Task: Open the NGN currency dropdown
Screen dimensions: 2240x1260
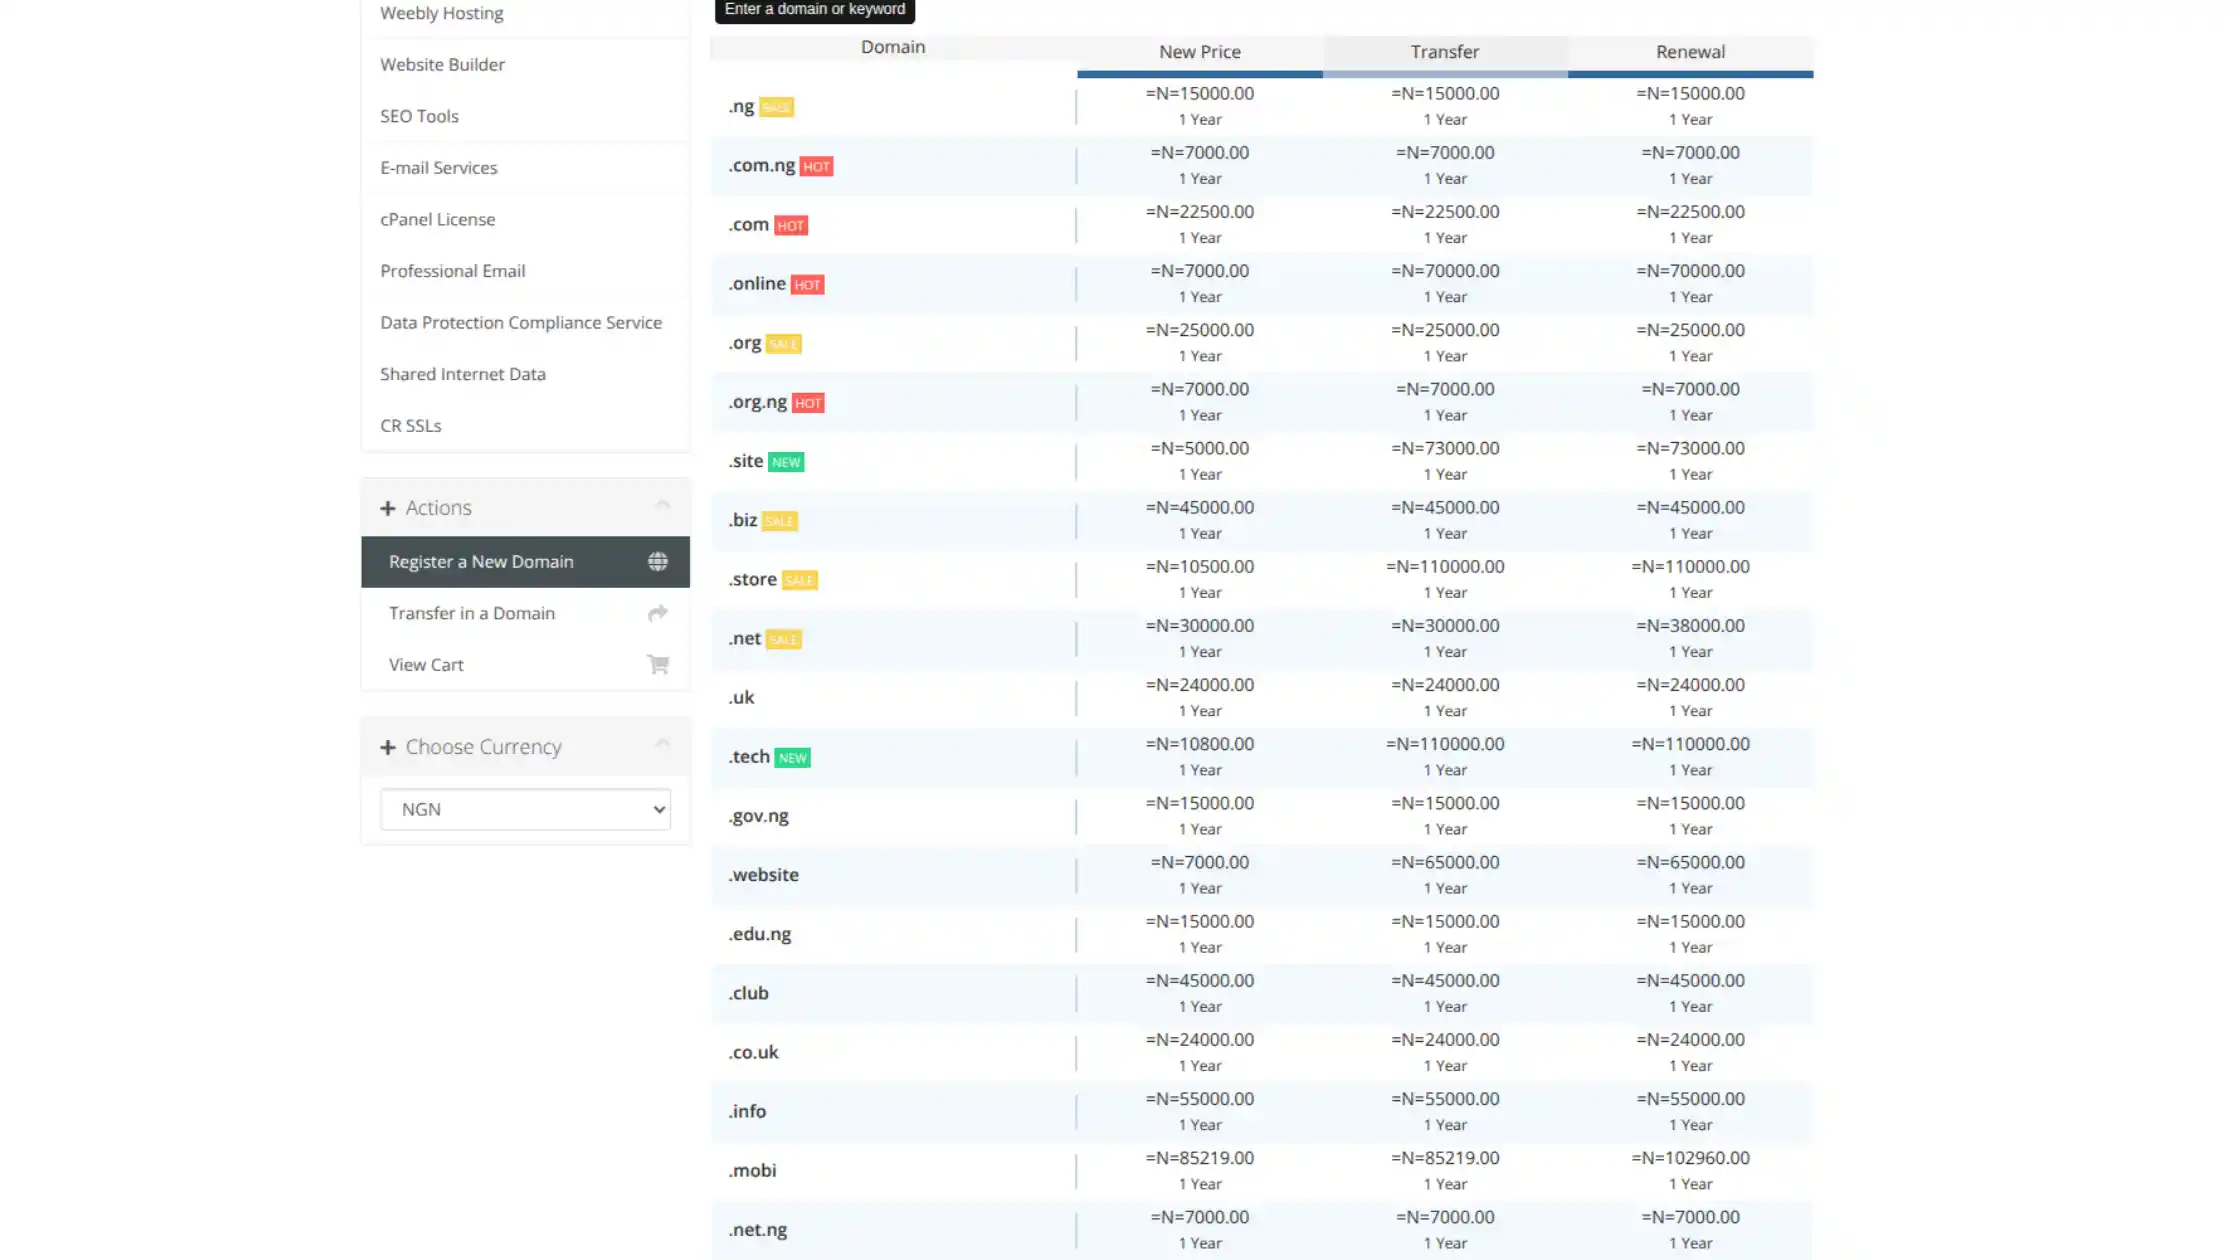Action: (x=525, y=809)
